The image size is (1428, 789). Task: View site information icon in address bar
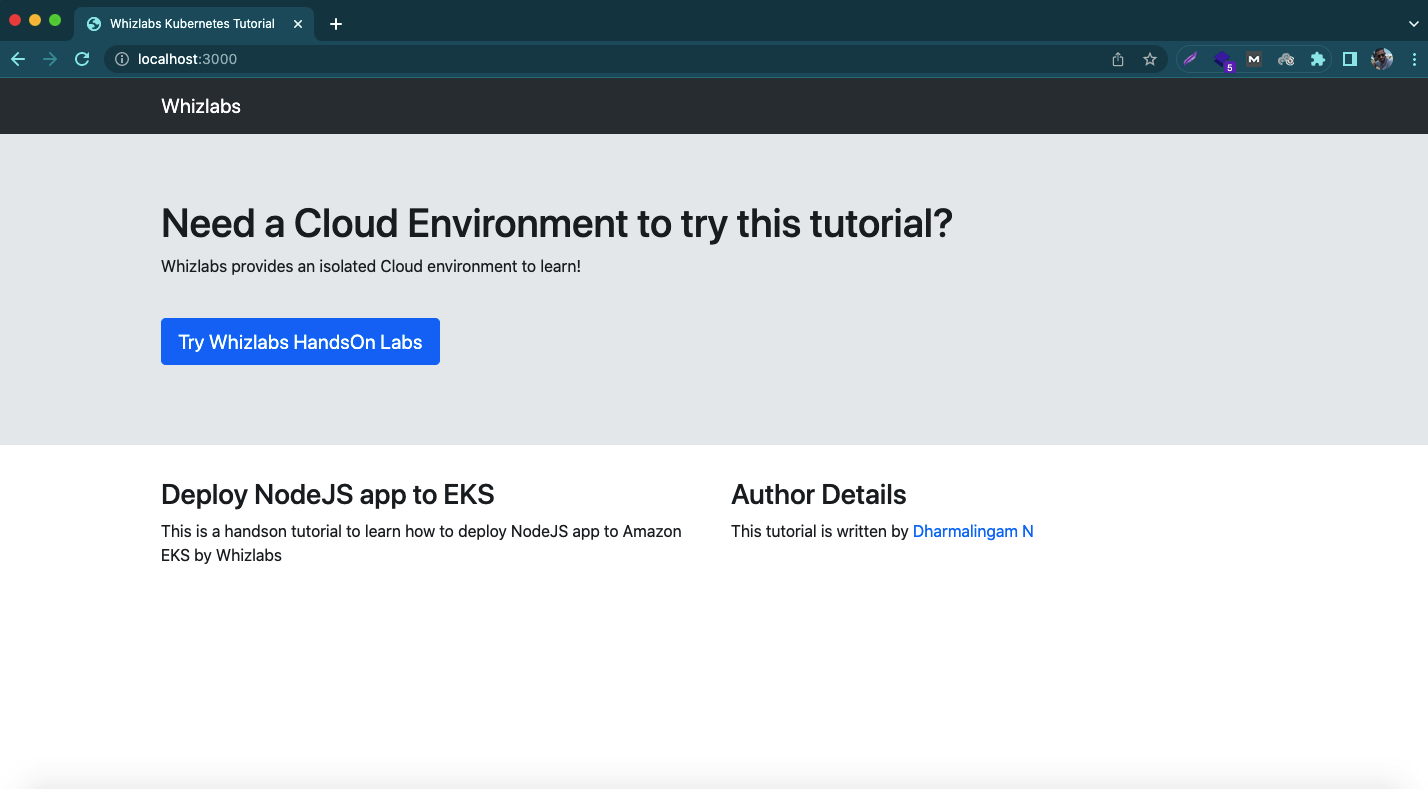[122, 59]
